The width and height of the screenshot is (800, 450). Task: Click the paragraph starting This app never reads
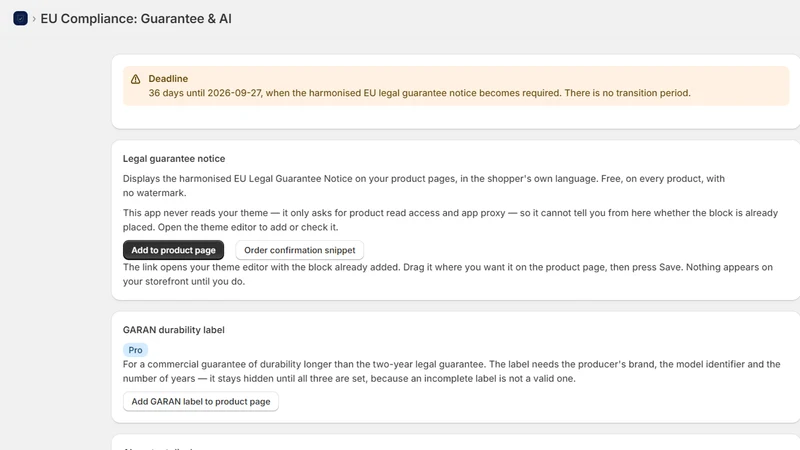tap(450, 220)
